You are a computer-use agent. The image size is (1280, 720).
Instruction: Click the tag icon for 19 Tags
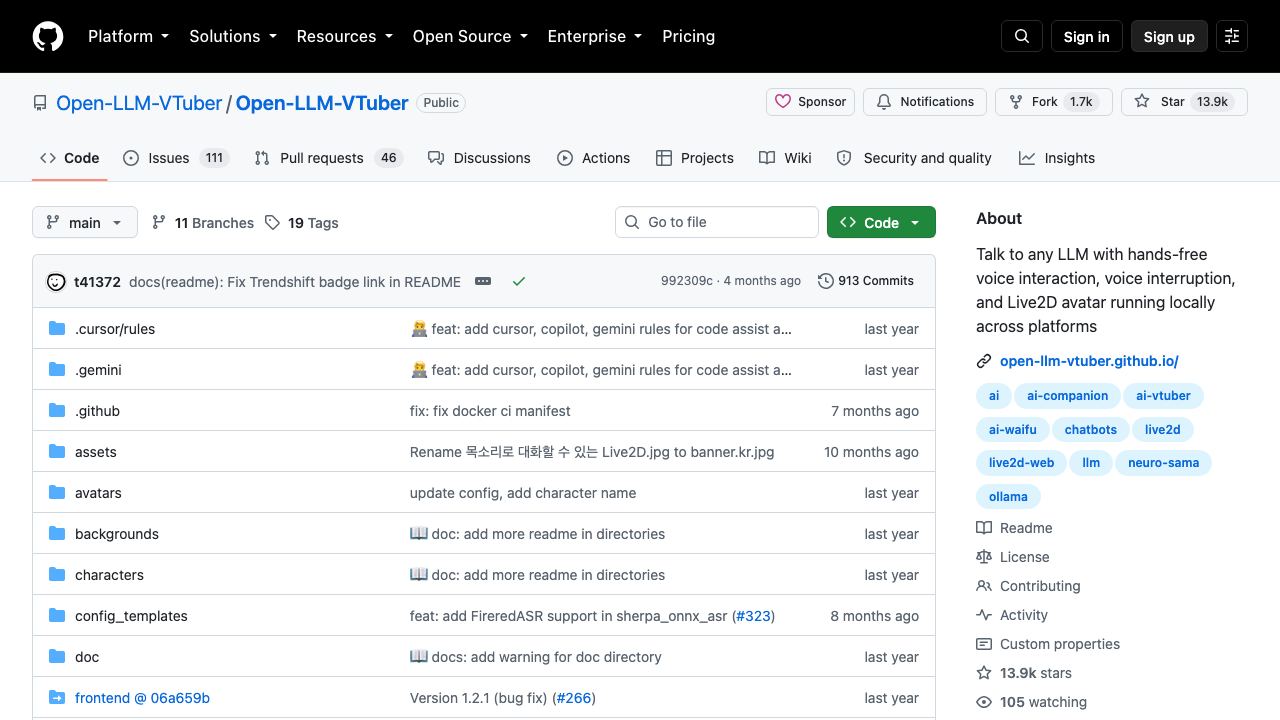(x=272, y=223)
